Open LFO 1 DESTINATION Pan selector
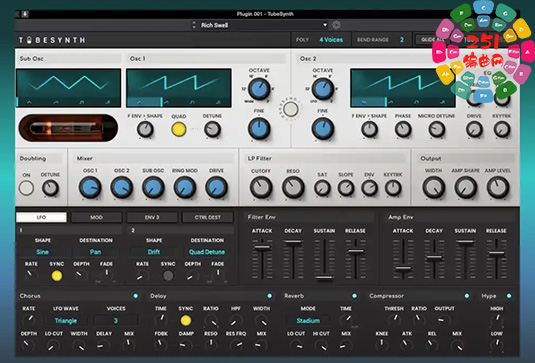 pos(96,252)
